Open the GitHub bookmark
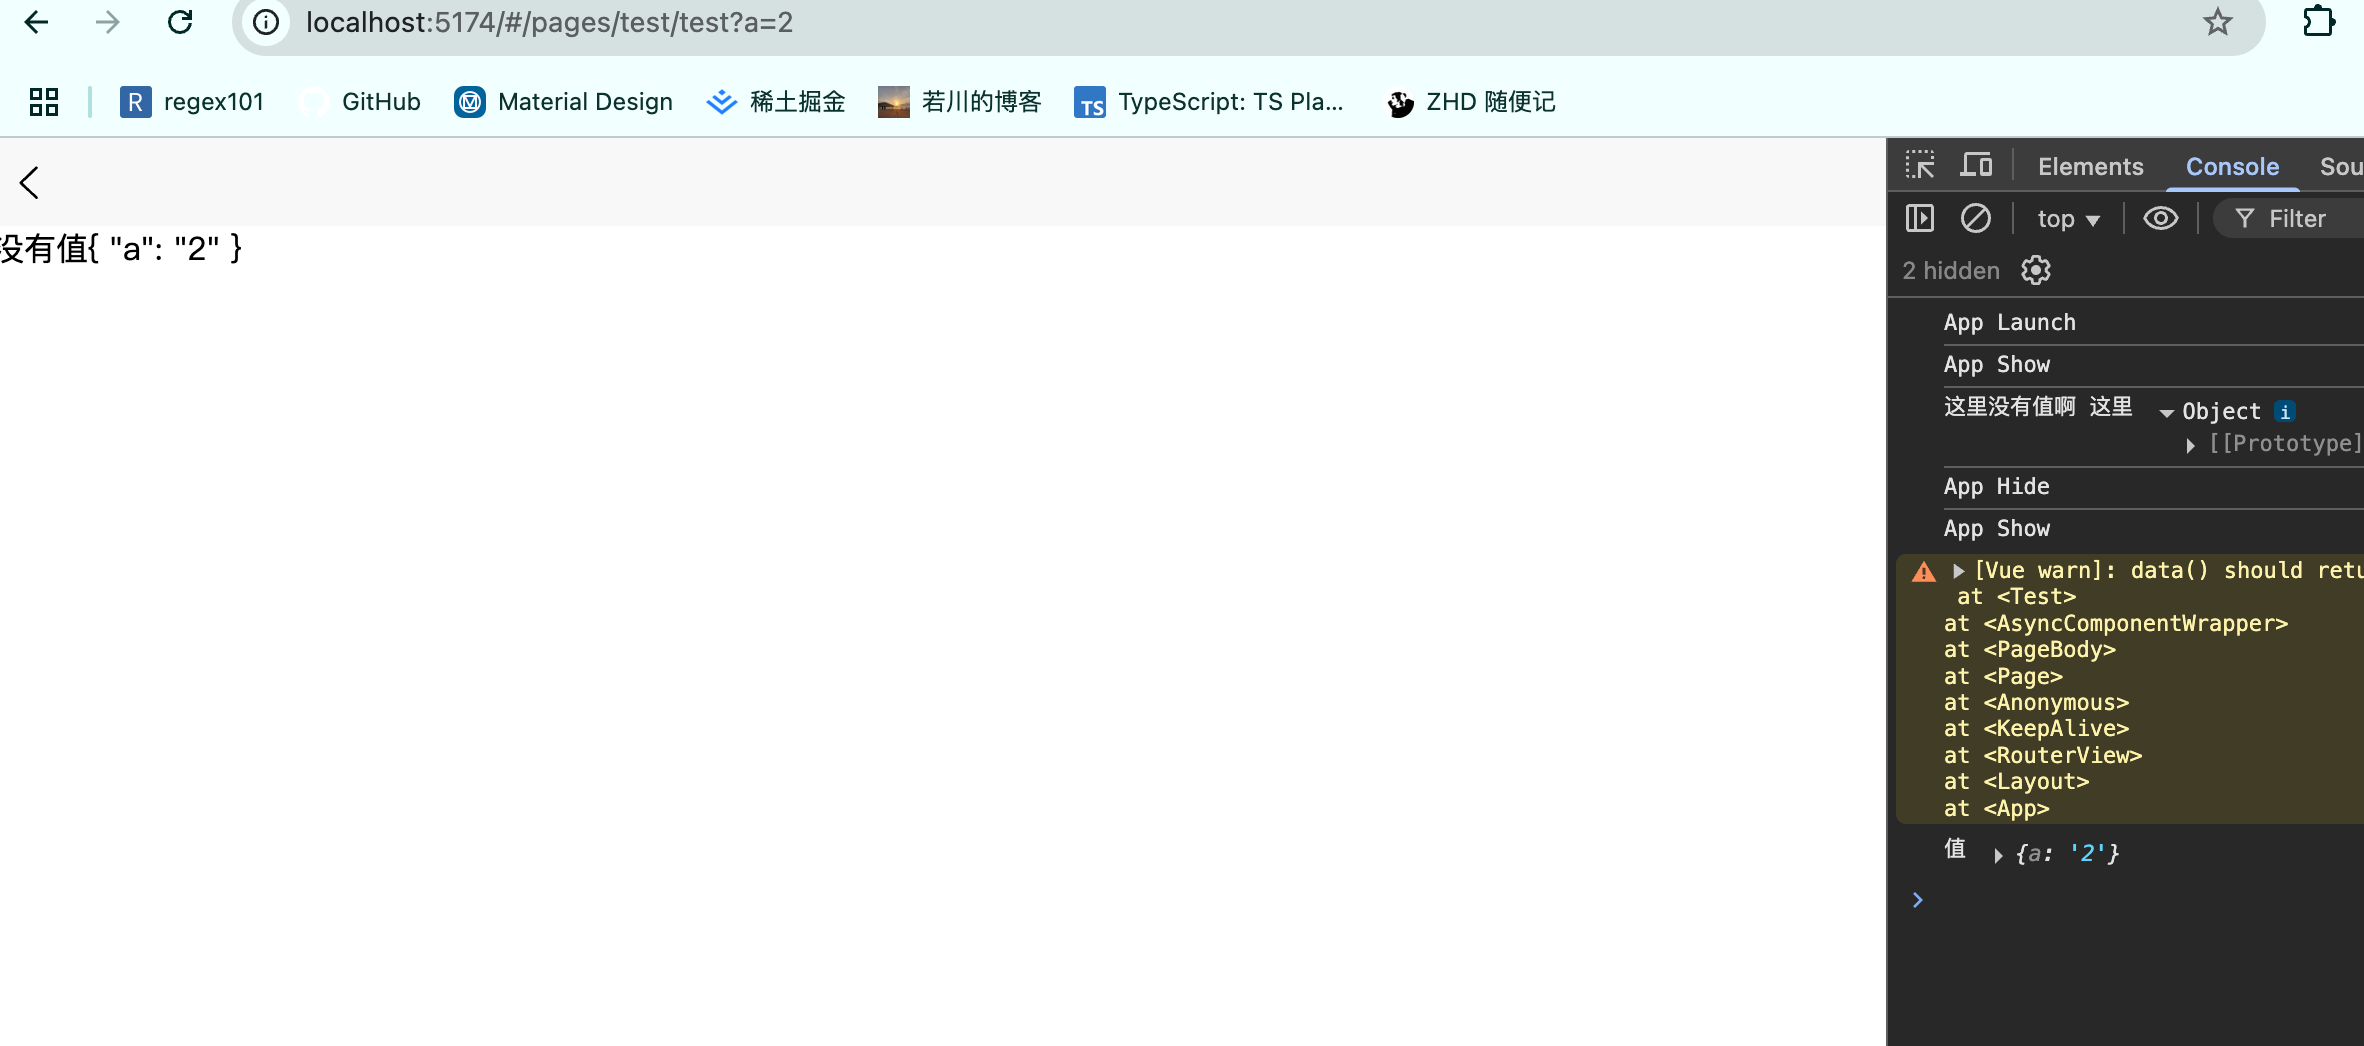Image resolution: width=2364 pixels, height=1046 pixels. point(360,102)
